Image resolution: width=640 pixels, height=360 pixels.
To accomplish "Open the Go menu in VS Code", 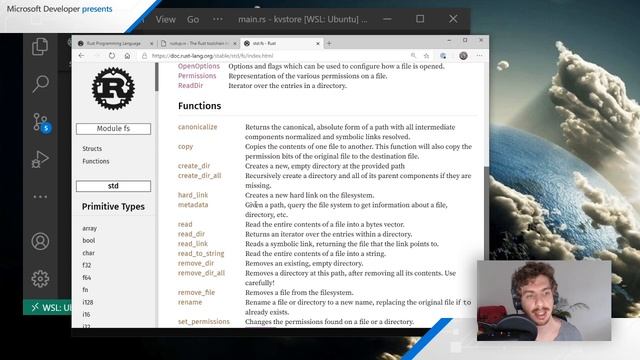I will (193, 19).
